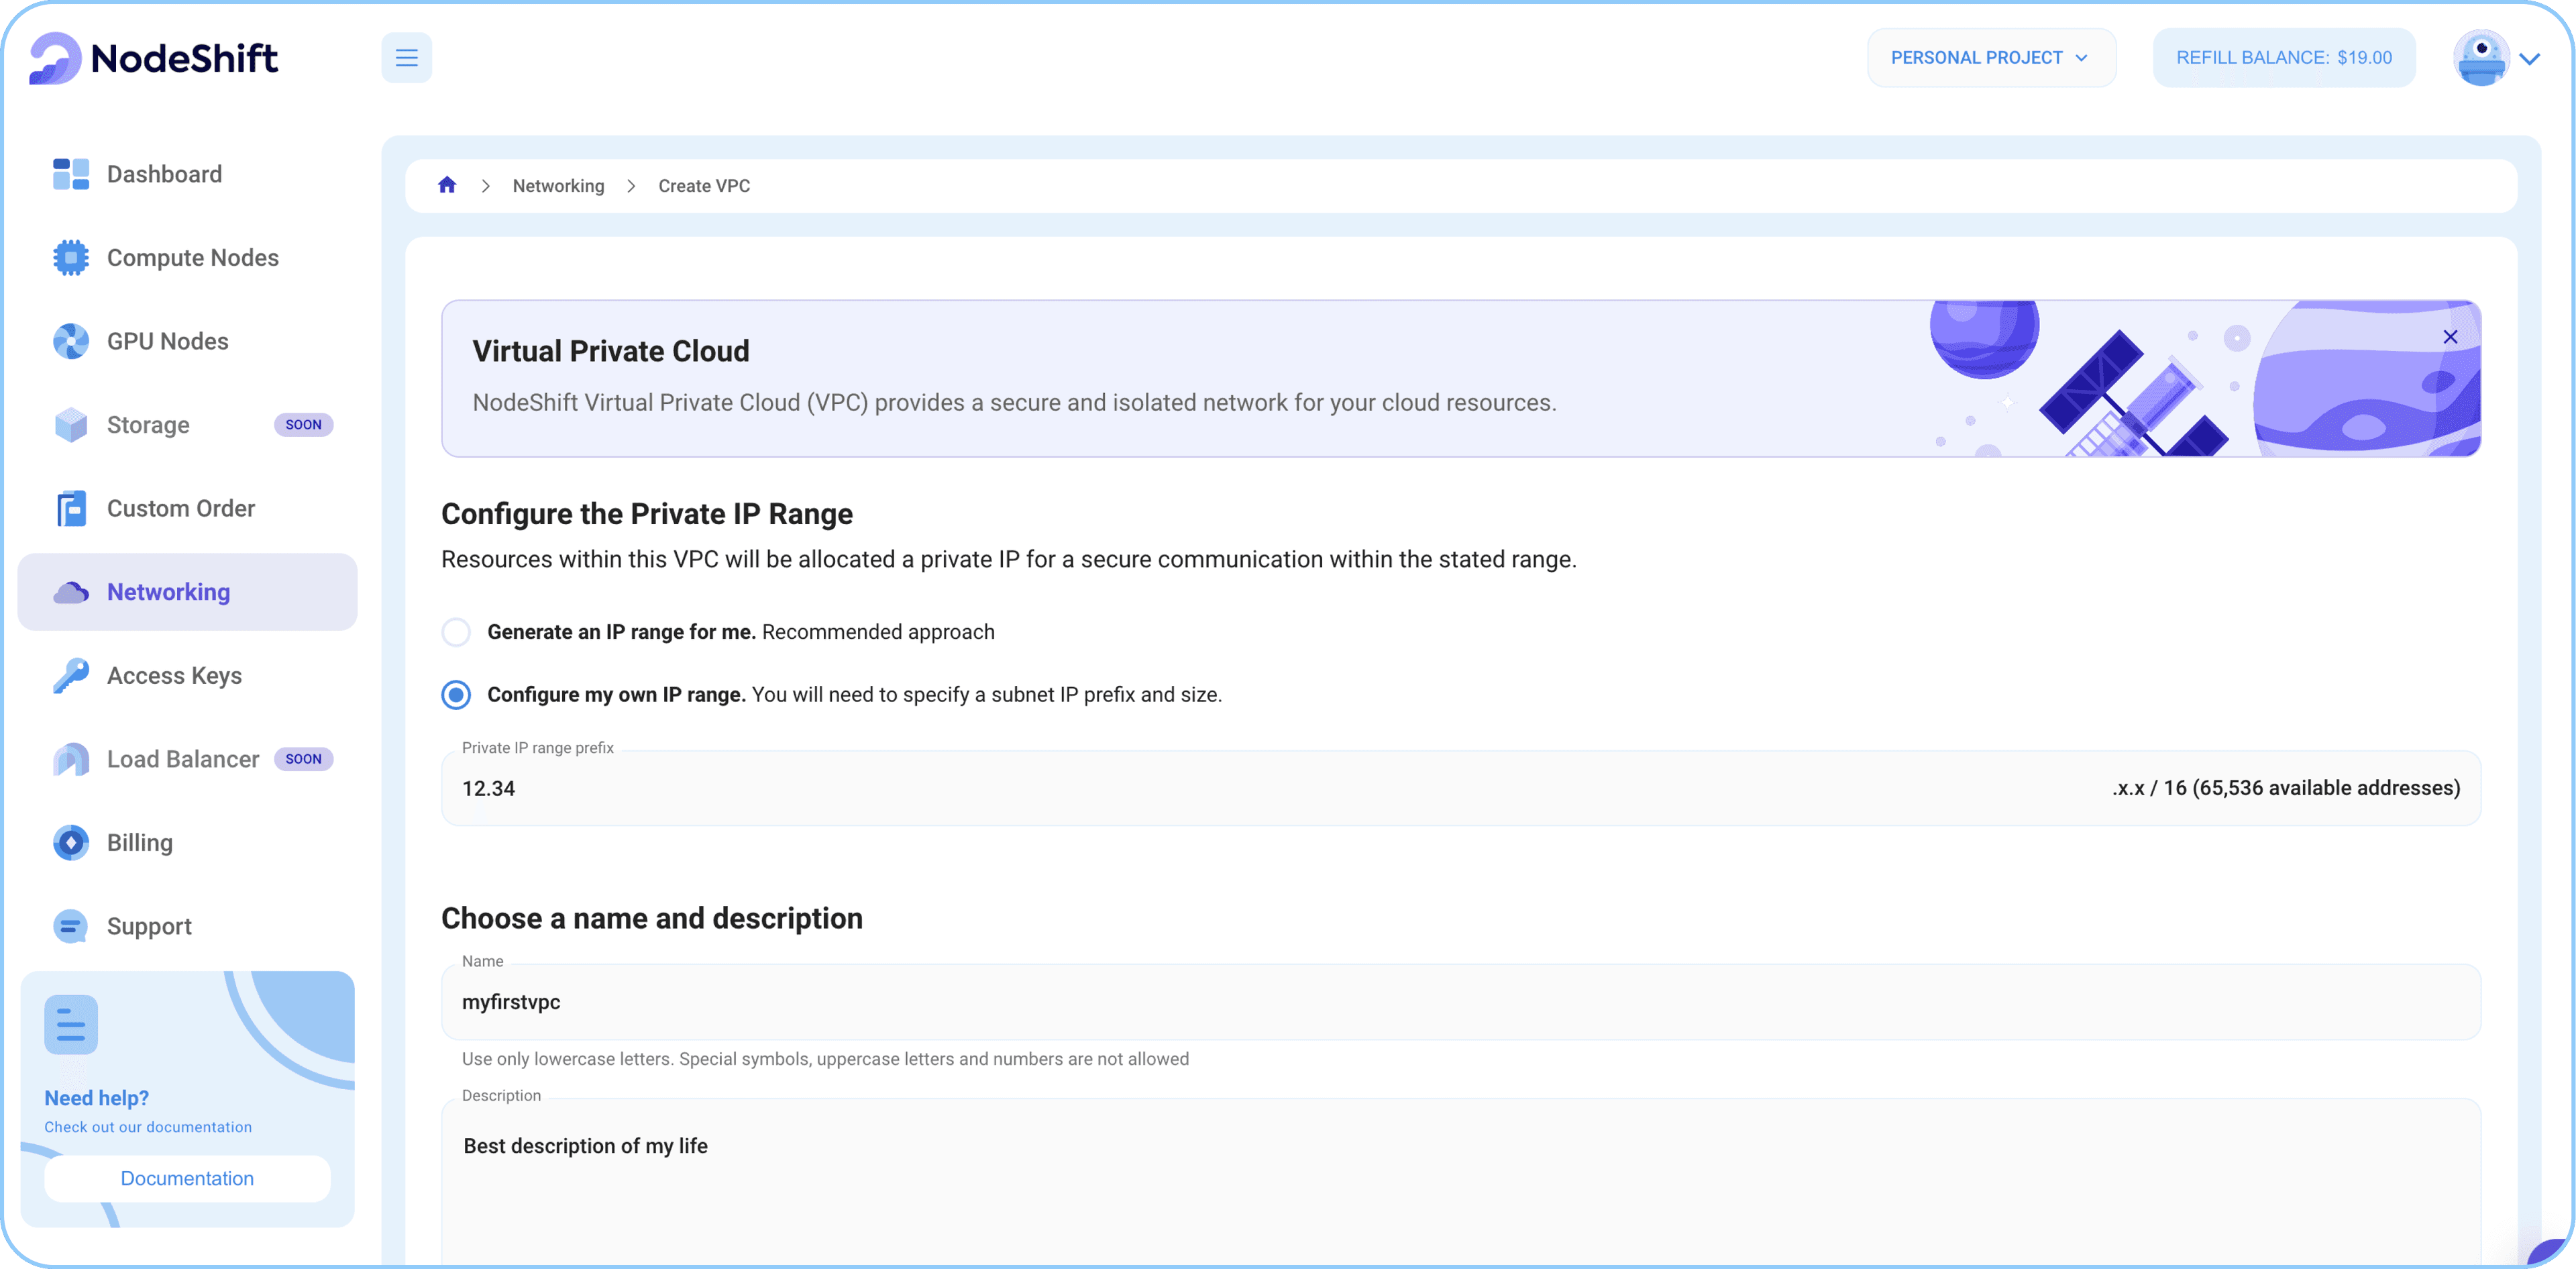Screen dimensions: 2576x1269
Task: Select Networking in sidebar
Action: [187, 592]
